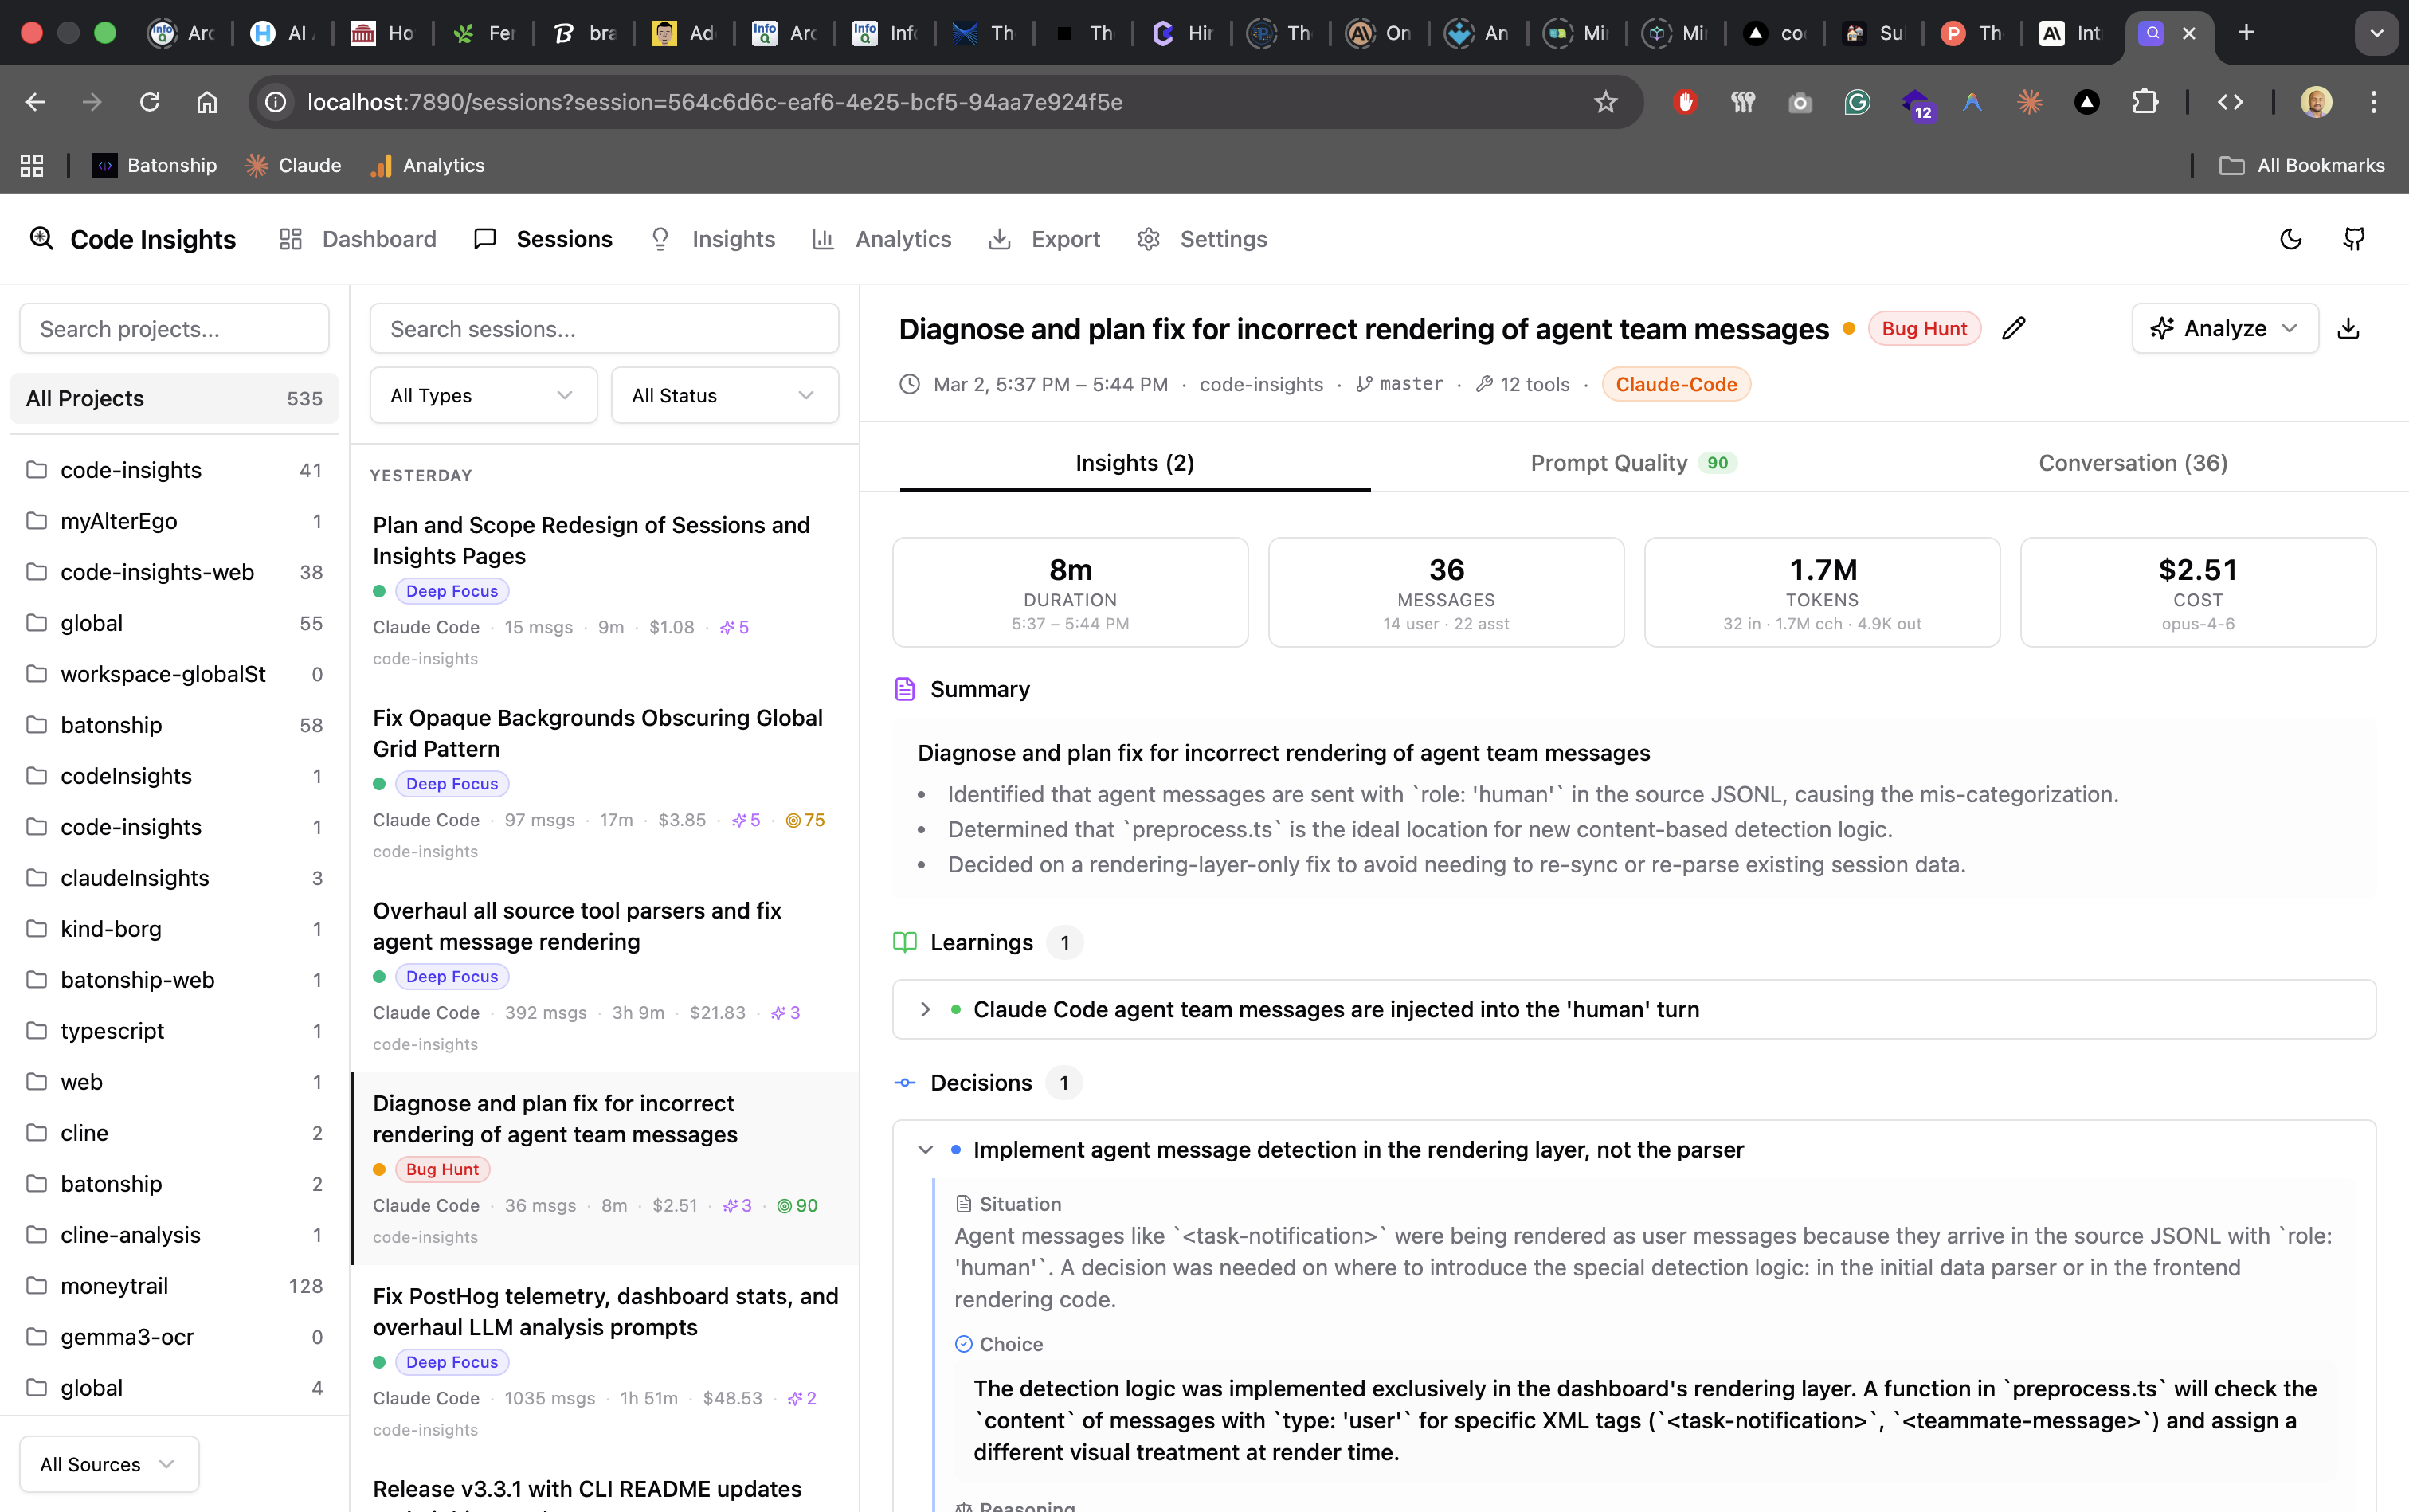Click the Search sessions input field

pos(603,328)
